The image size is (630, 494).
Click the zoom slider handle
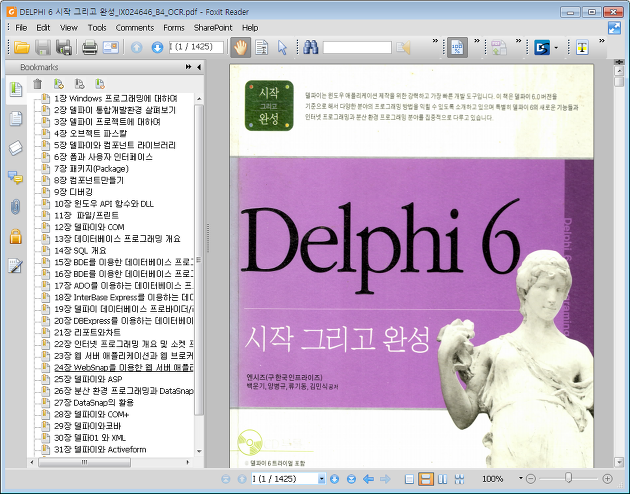[569, 478]
